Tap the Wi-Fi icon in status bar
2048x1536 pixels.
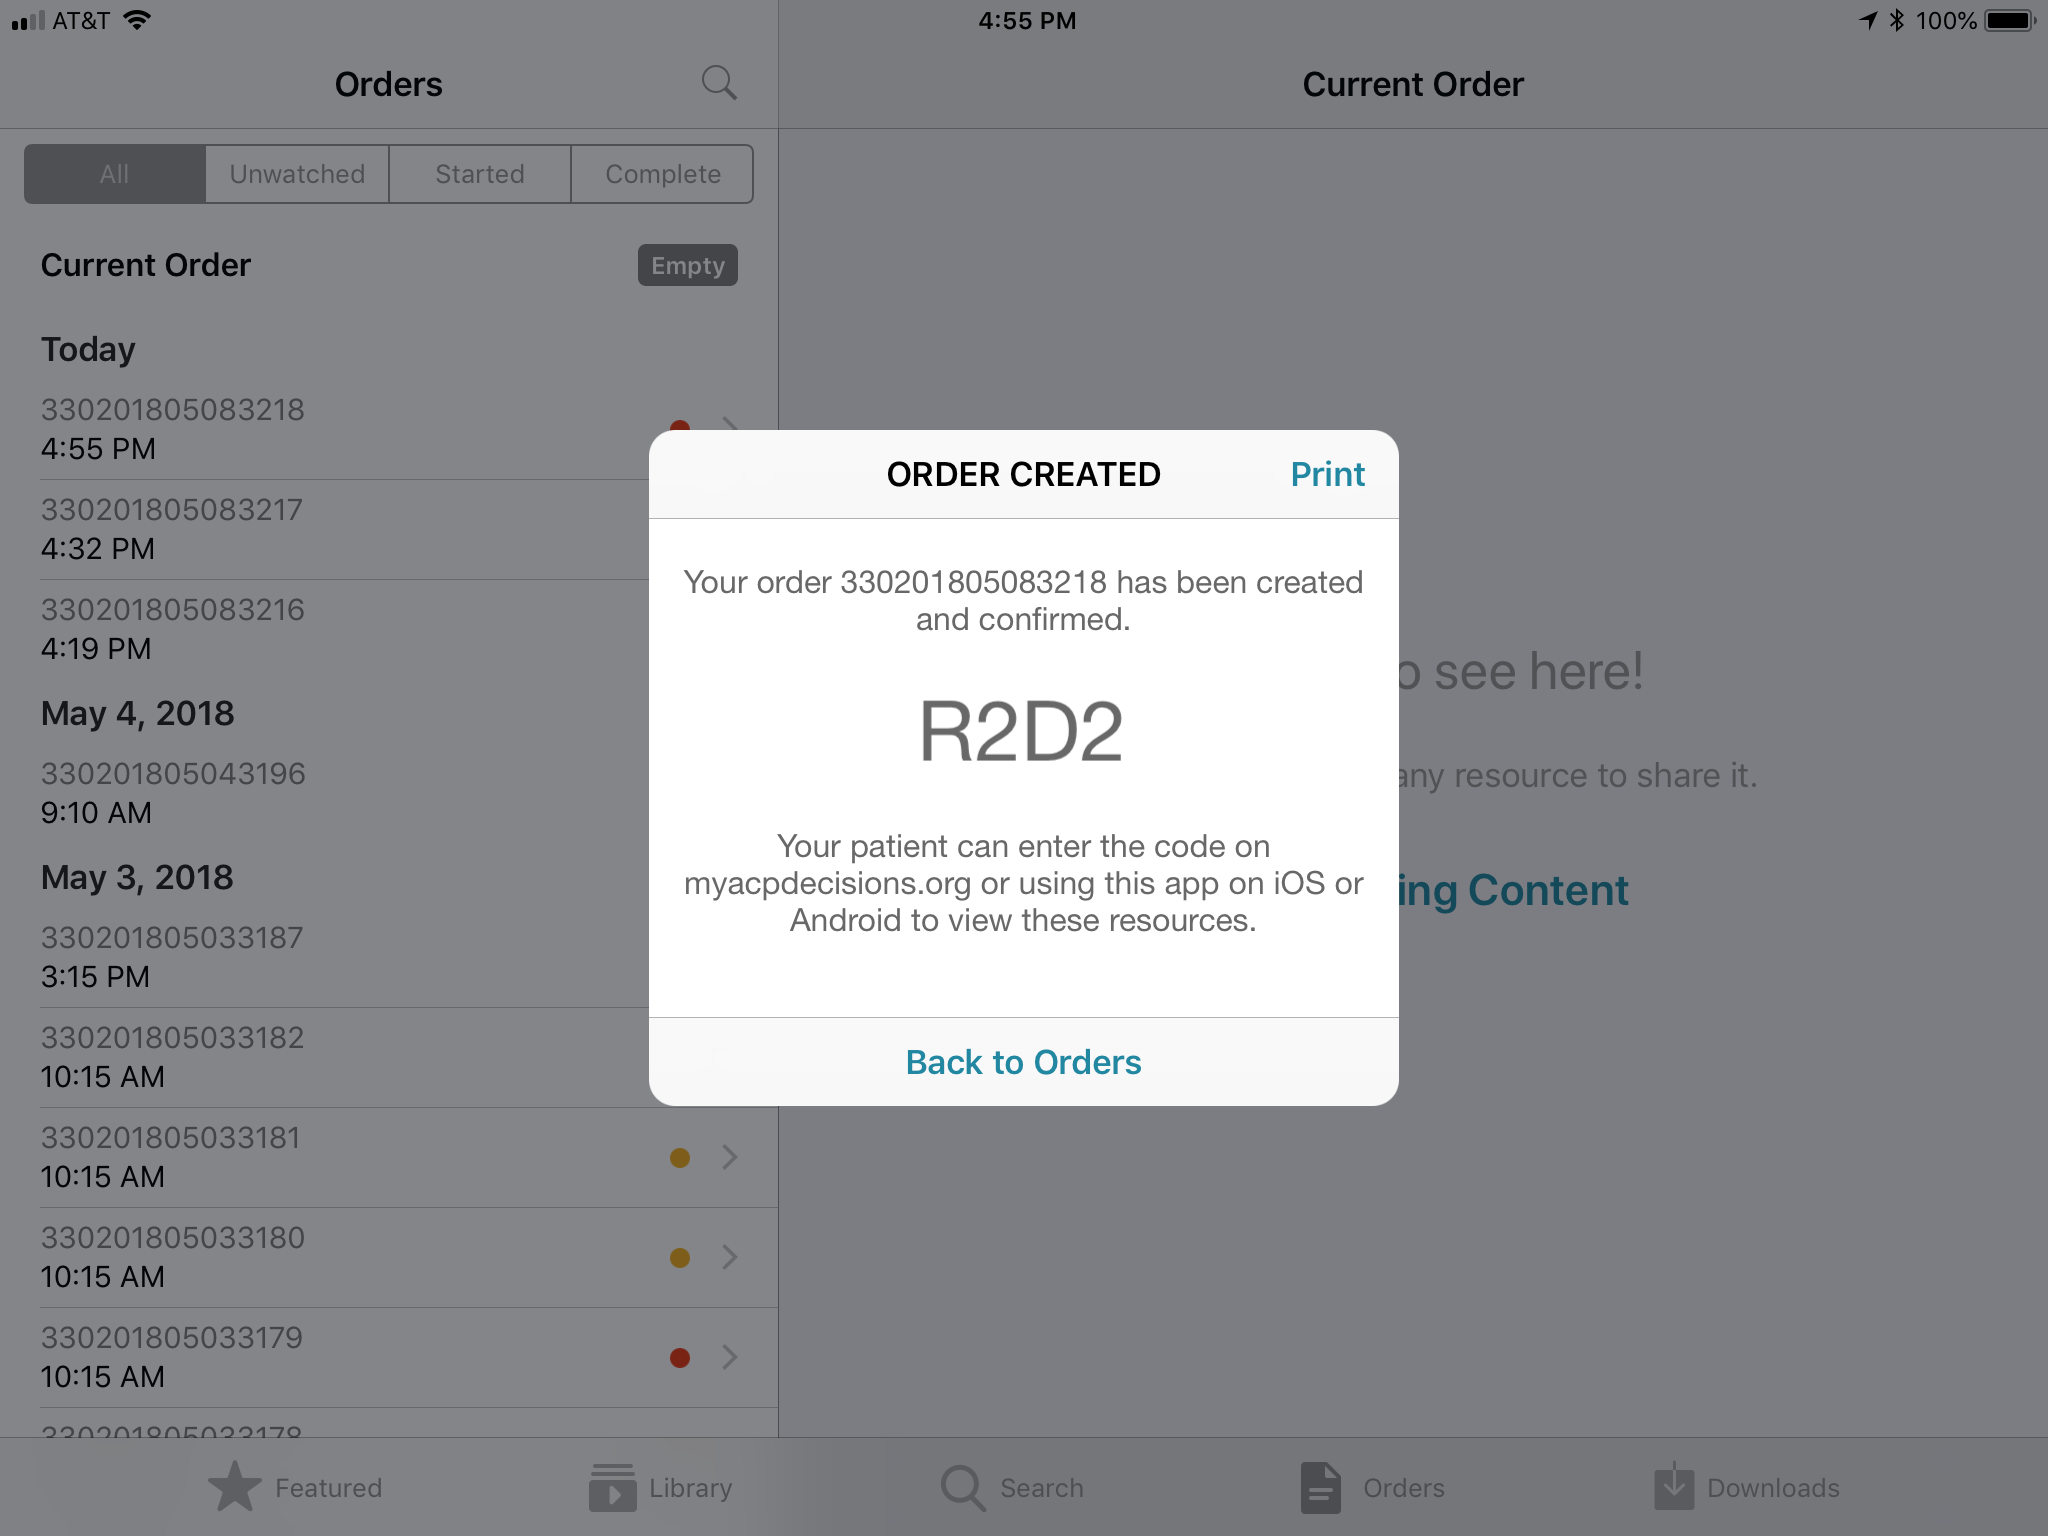(x=137, y=20)
